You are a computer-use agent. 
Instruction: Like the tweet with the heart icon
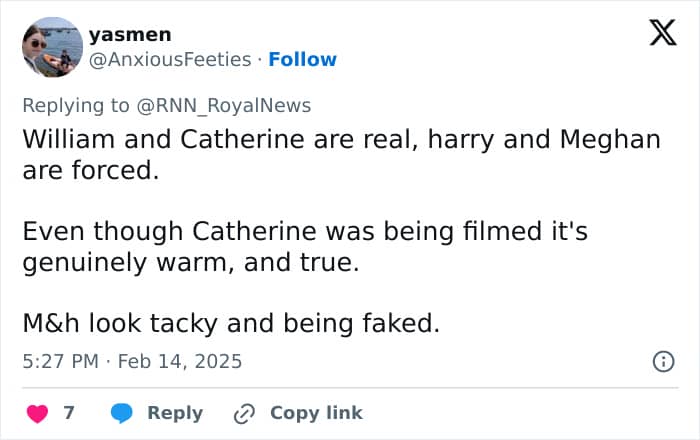pos(37,413)
